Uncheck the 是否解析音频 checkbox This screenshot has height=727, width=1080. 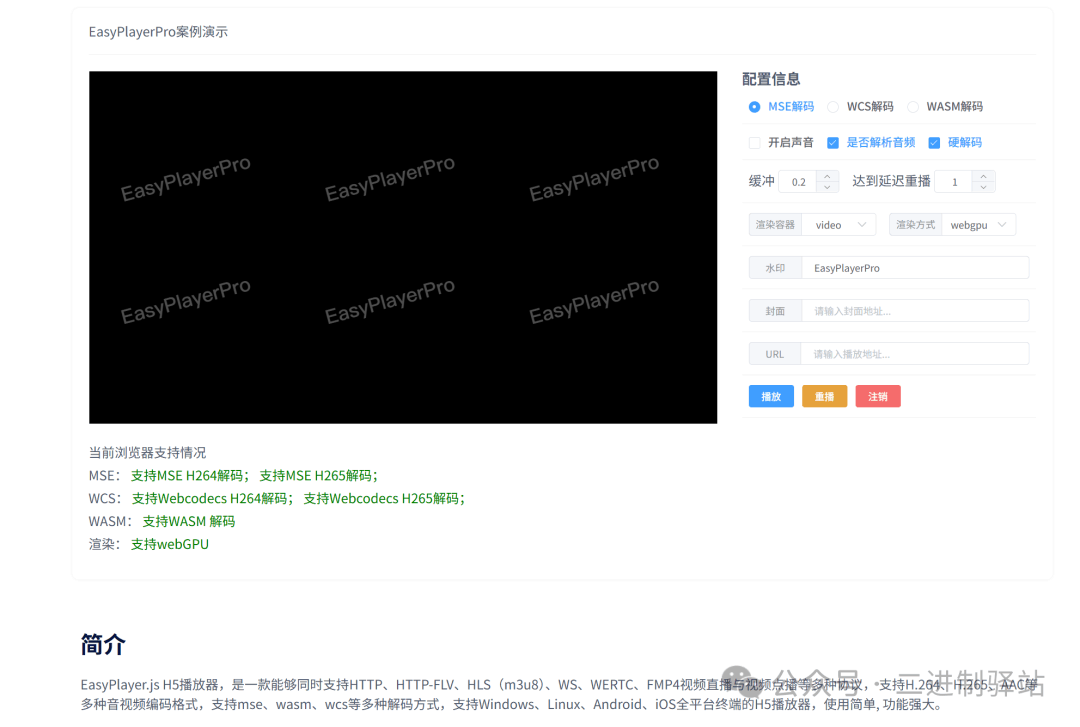(833, 143)
